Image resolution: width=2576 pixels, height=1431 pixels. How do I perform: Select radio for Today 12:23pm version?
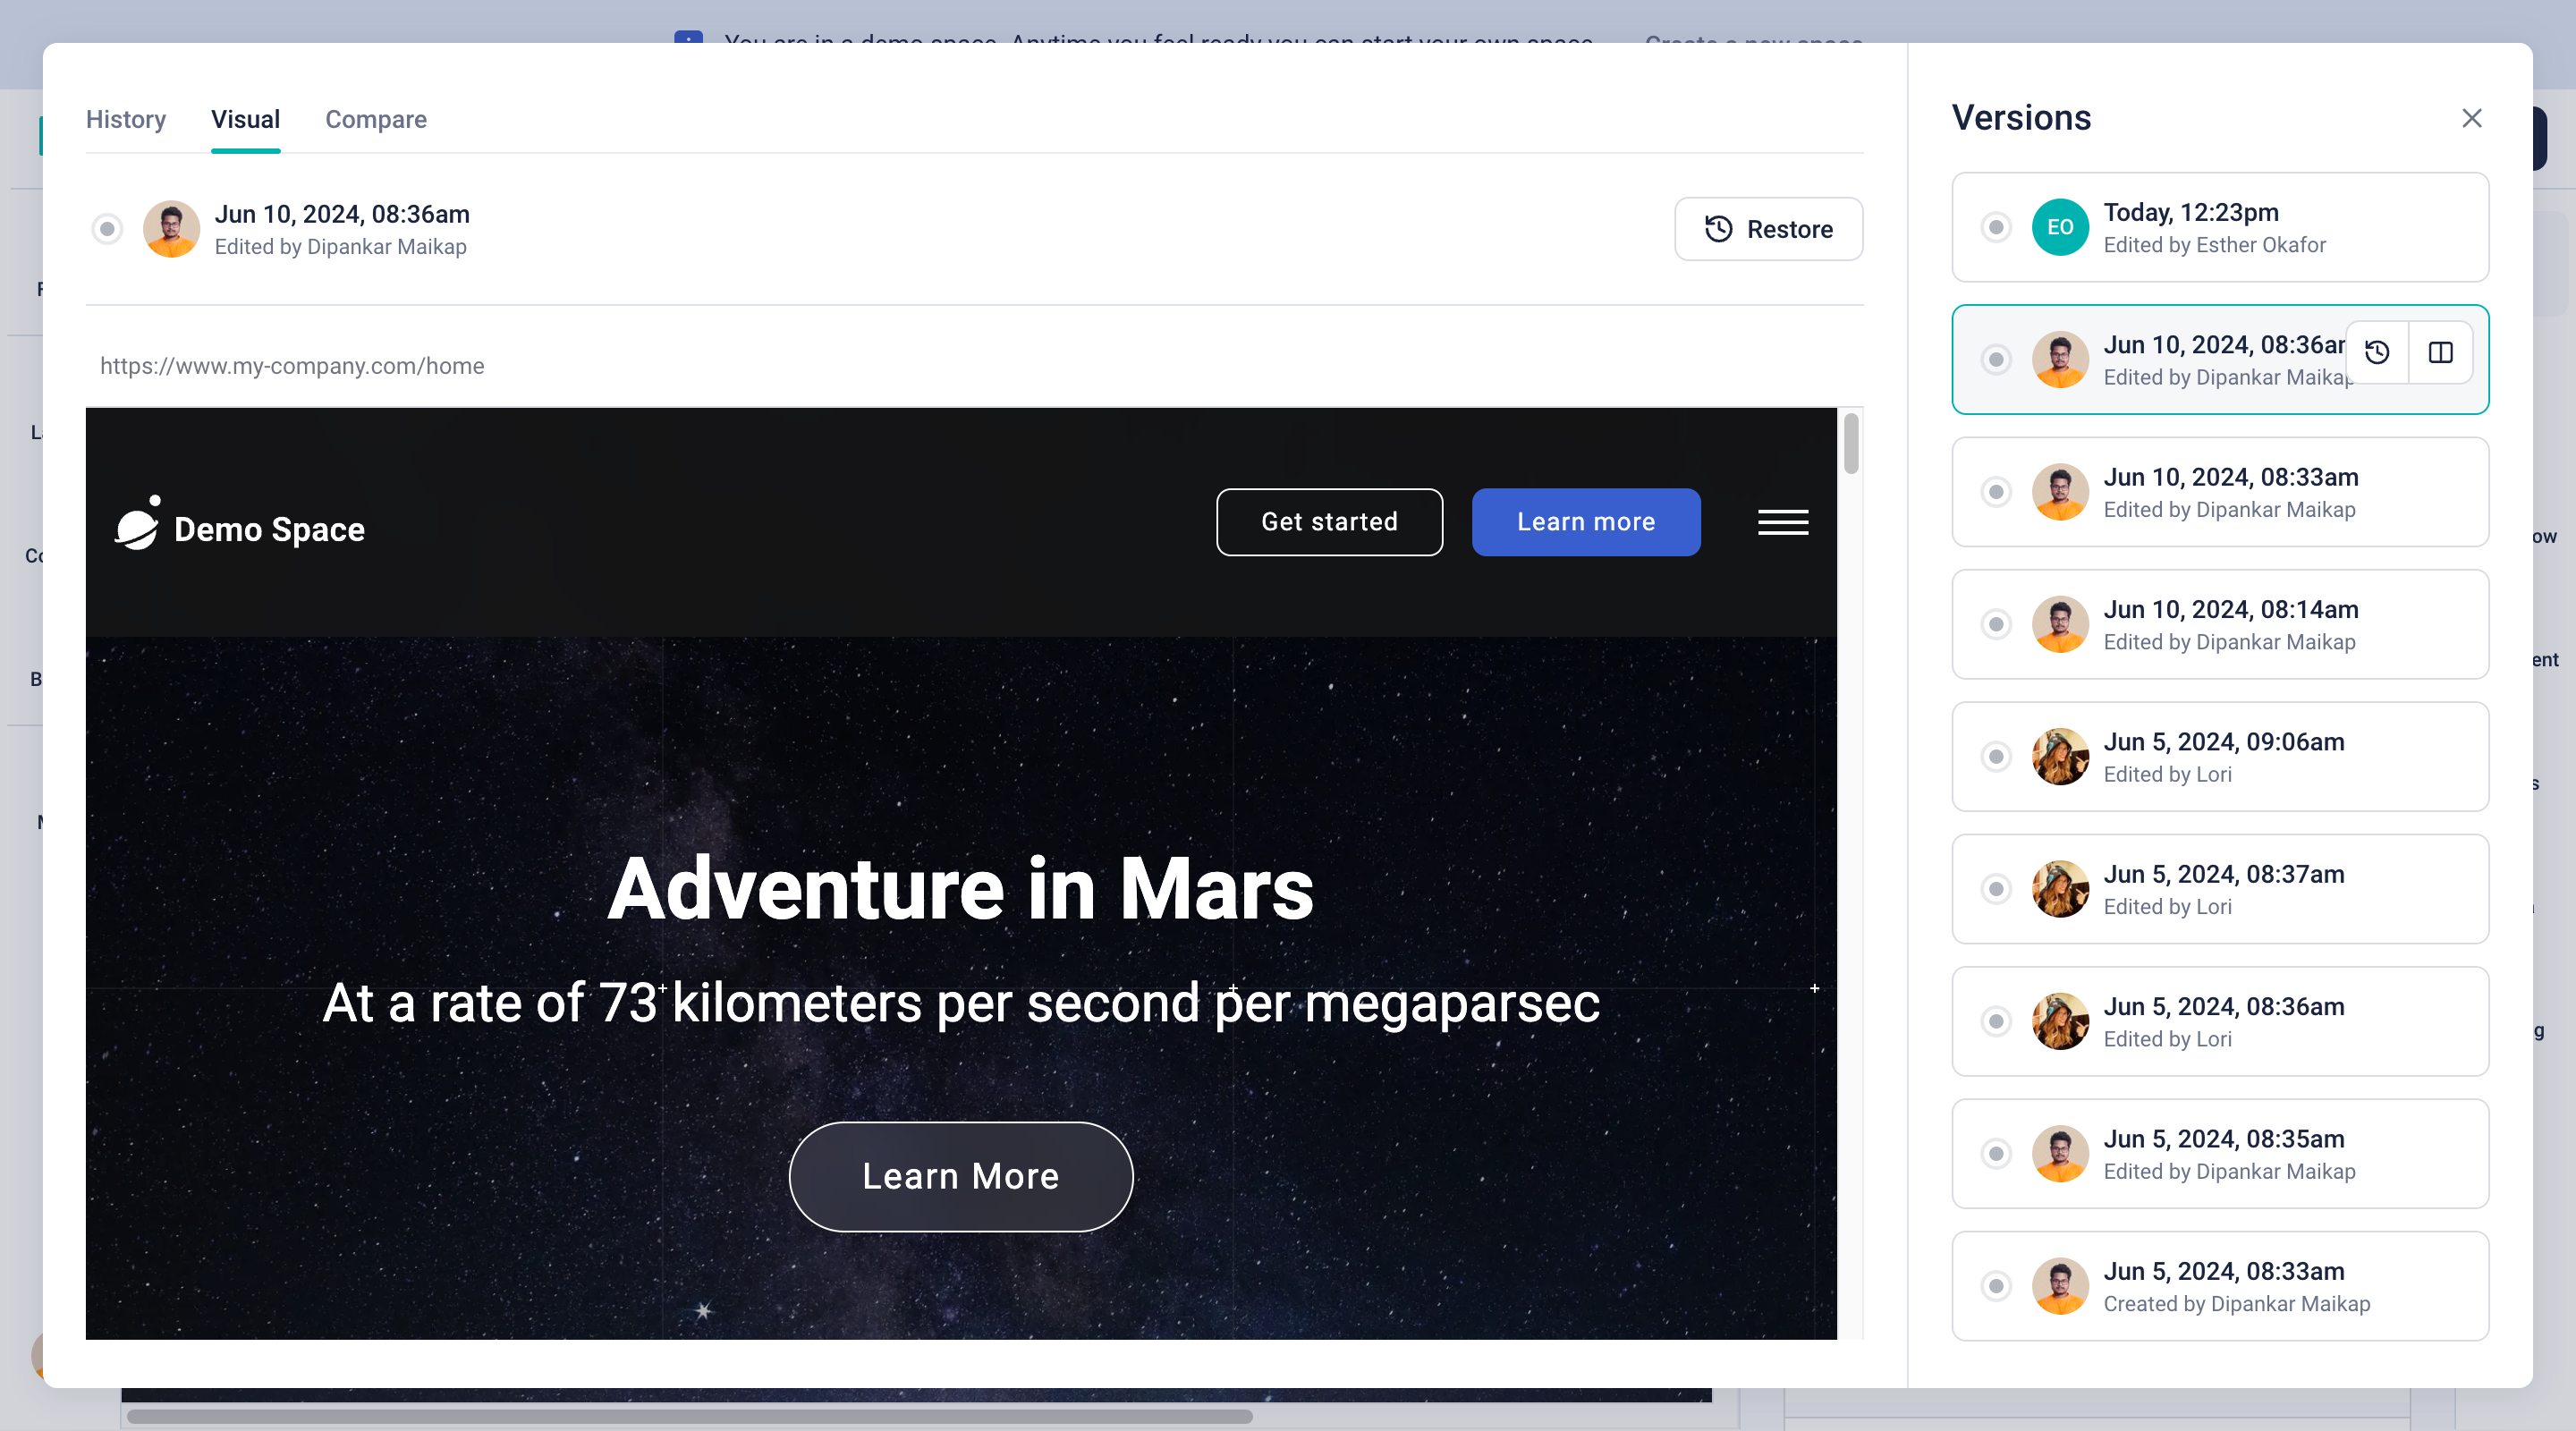pyautogui.click(x=1996, y=227)
